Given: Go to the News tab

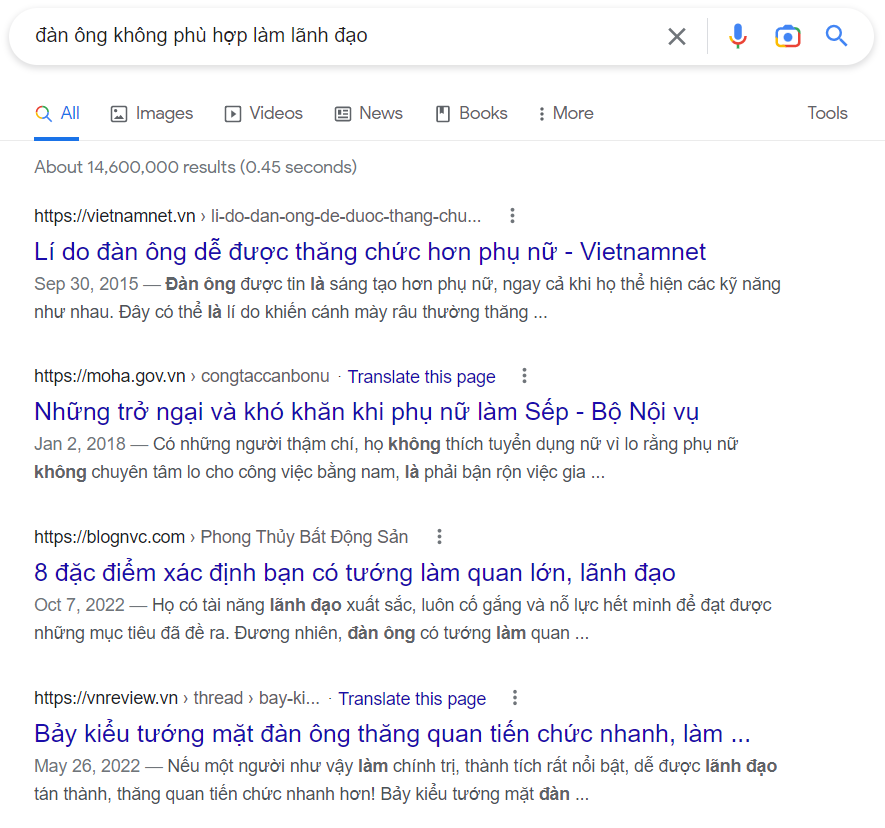Looking at the screenshot, I should point(369,113).
